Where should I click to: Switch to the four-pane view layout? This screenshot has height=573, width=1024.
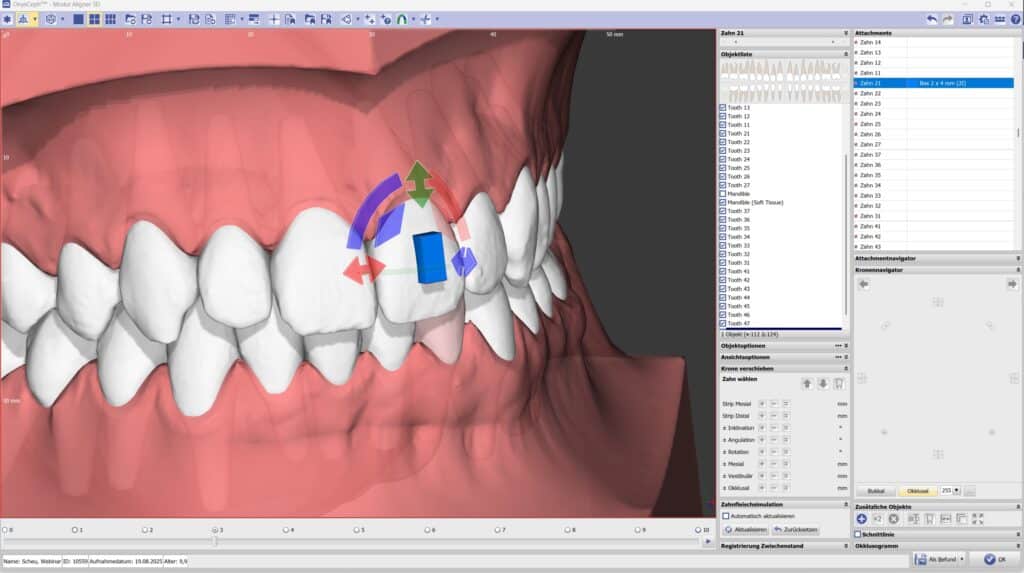tap(94, 19)
